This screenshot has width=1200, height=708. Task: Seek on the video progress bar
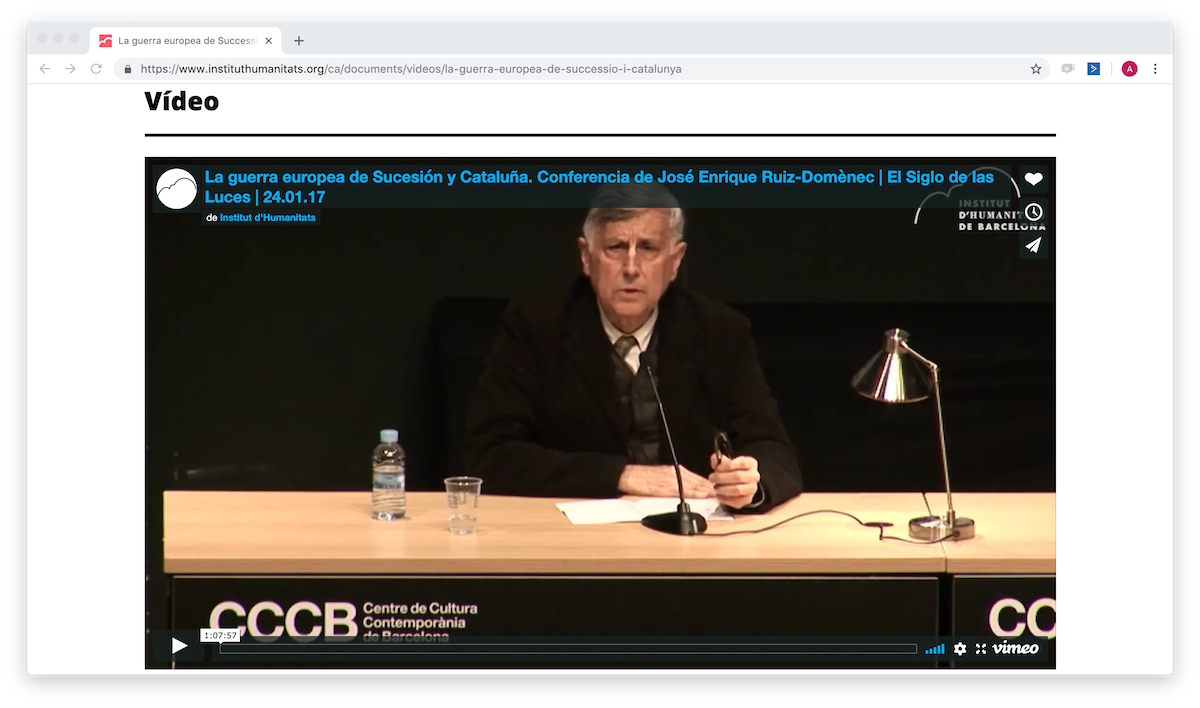click(567, 649)
